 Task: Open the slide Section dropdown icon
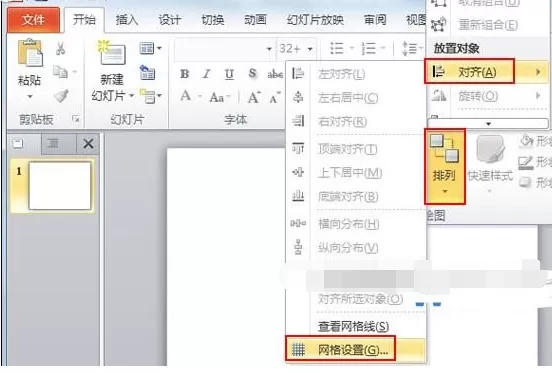pyautogui.click(x=151, y=96)
